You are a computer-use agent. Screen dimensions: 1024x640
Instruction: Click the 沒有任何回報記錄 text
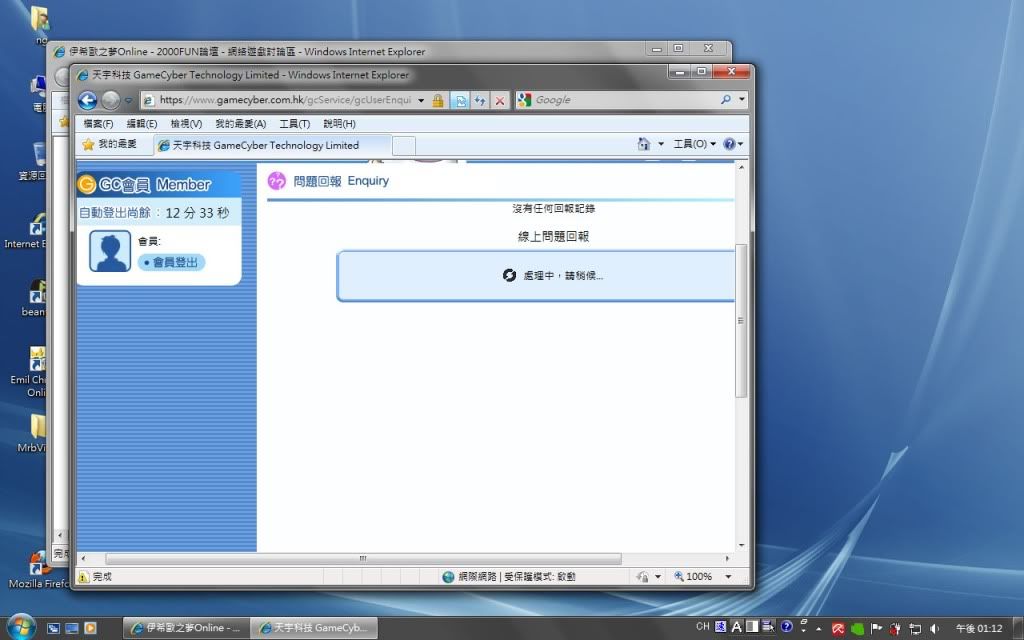point(553,208)
